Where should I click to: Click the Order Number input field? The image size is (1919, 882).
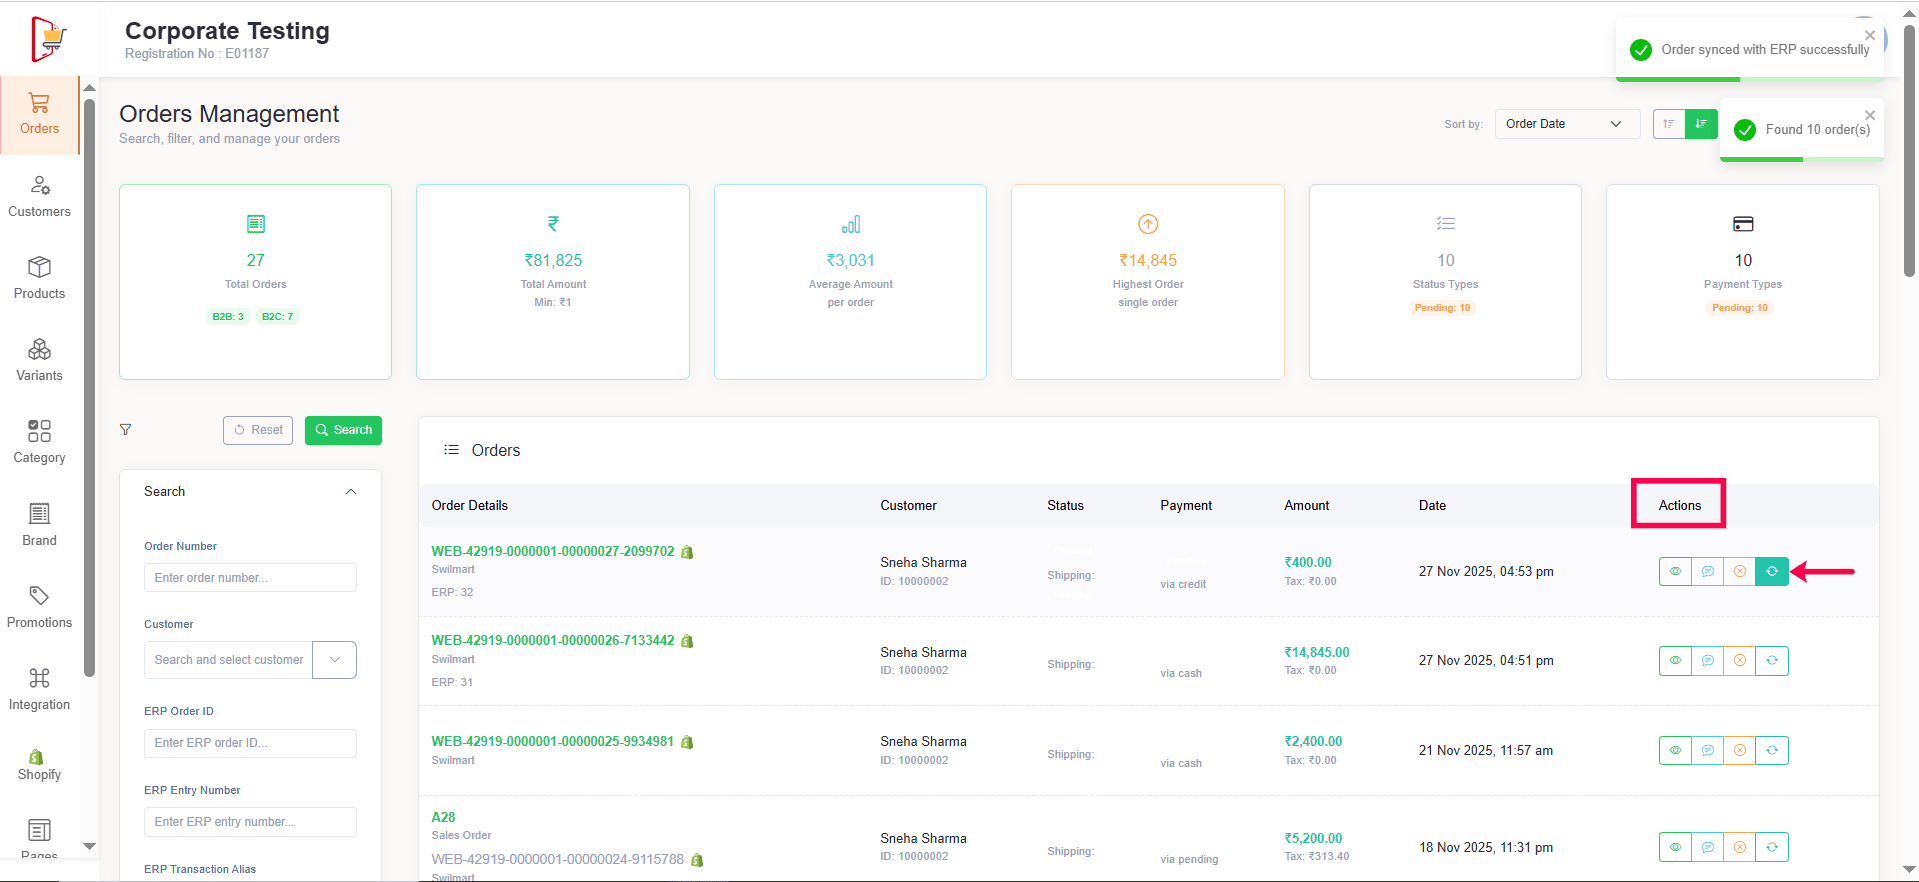click(x=250, y=578)
